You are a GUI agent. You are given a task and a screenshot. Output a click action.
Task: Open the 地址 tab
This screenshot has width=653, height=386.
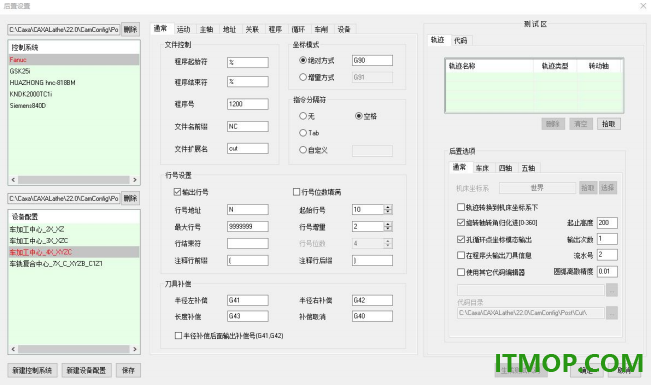229,29
